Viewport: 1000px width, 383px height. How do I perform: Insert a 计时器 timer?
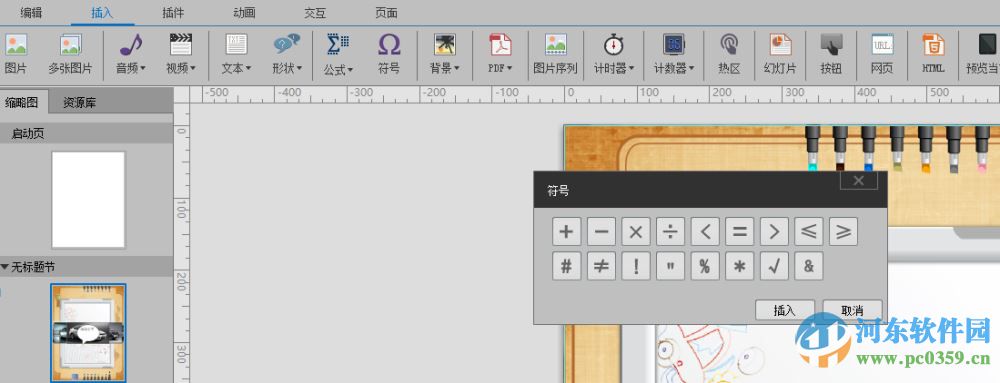pos(614,54)
